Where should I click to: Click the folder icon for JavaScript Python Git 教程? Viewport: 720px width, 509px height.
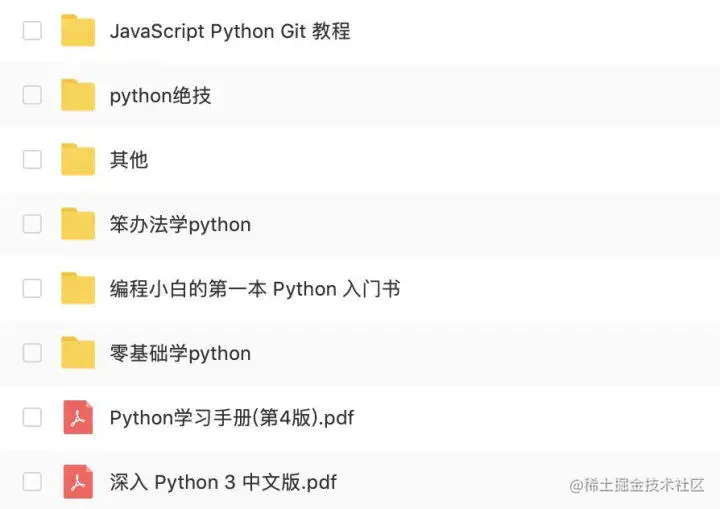[x=78, y=31]
